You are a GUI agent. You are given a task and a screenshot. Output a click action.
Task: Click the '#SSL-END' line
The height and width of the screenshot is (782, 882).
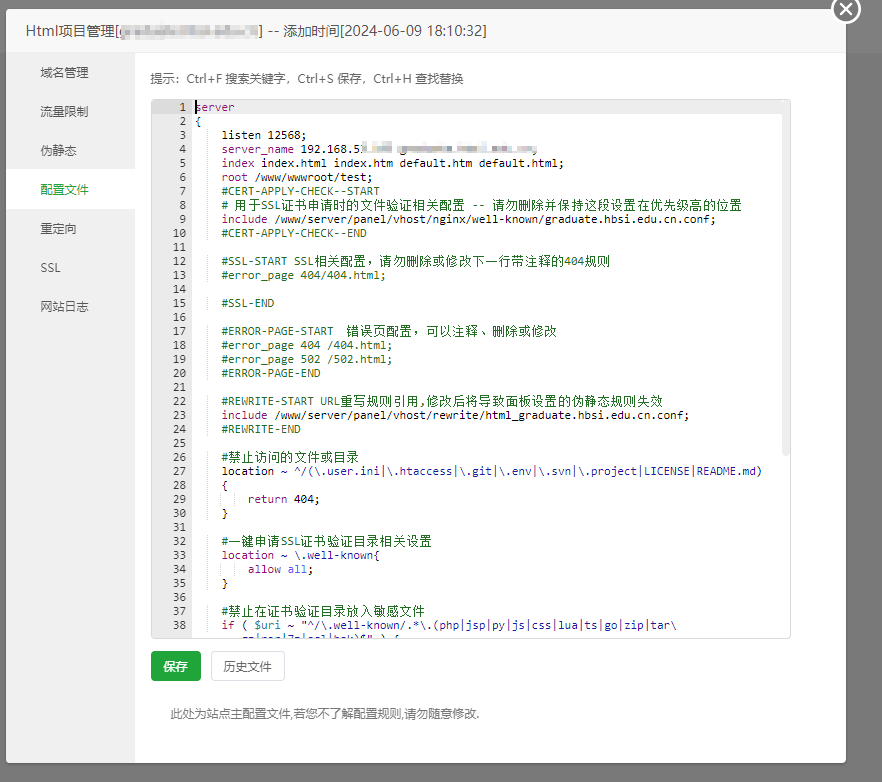pos(248,303)
